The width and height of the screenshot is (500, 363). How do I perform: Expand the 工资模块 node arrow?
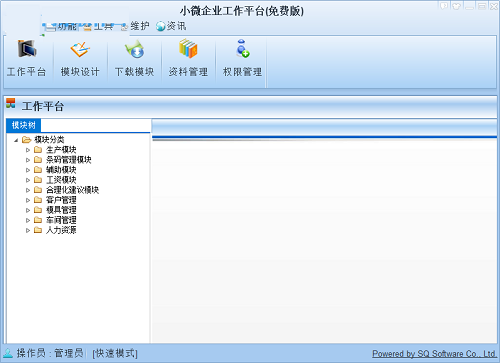coord(28,180)
